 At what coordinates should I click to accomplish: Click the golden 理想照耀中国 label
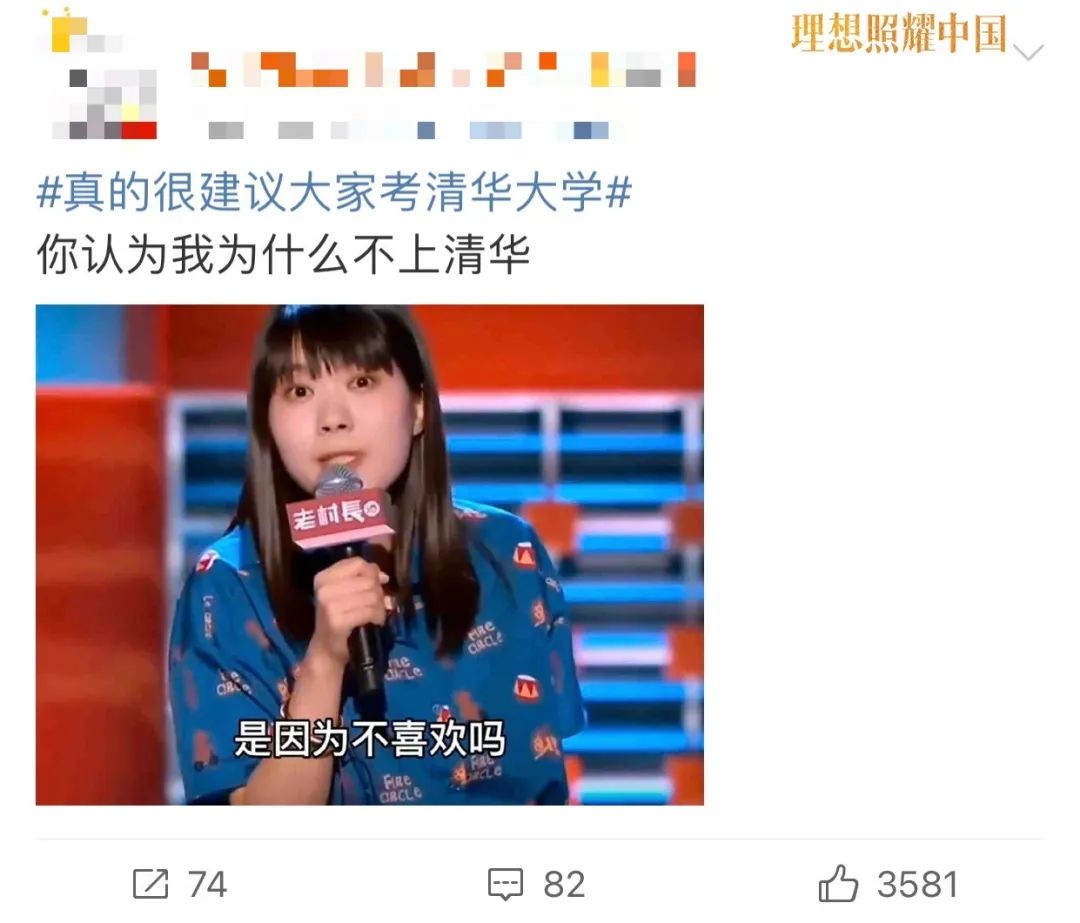pyautogui.click(x=898, y=32)
